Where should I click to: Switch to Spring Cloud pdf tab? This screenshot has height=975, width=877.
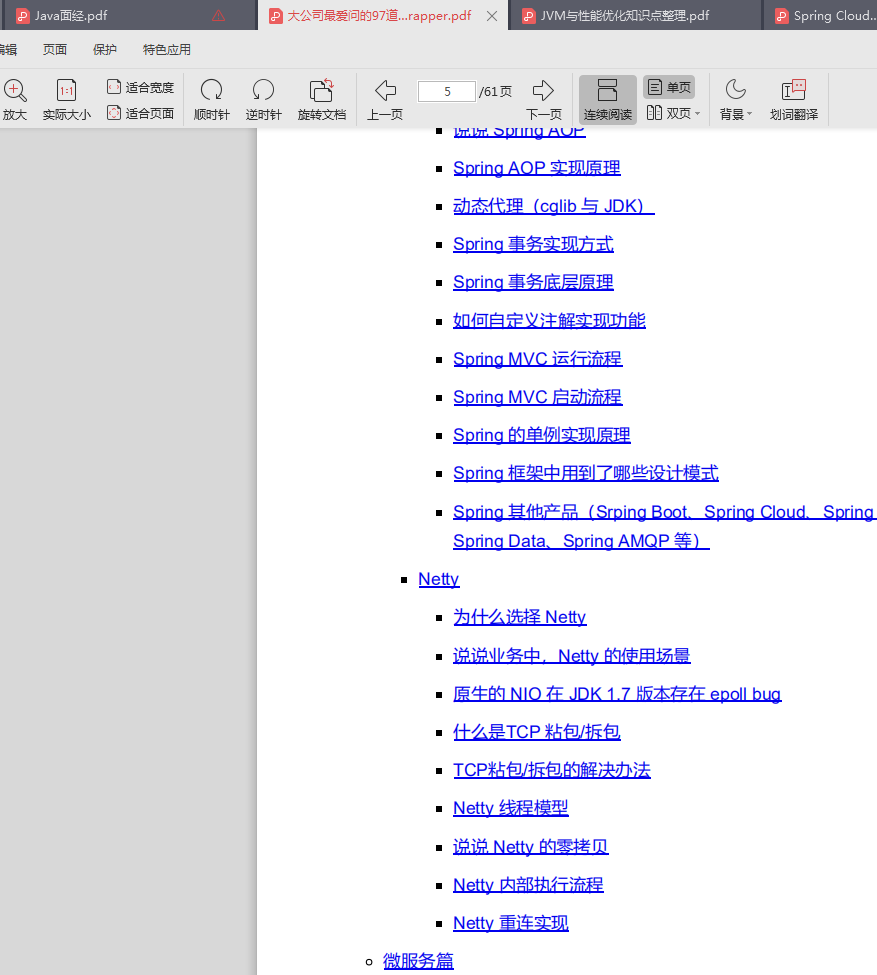[x=821, y=16]
